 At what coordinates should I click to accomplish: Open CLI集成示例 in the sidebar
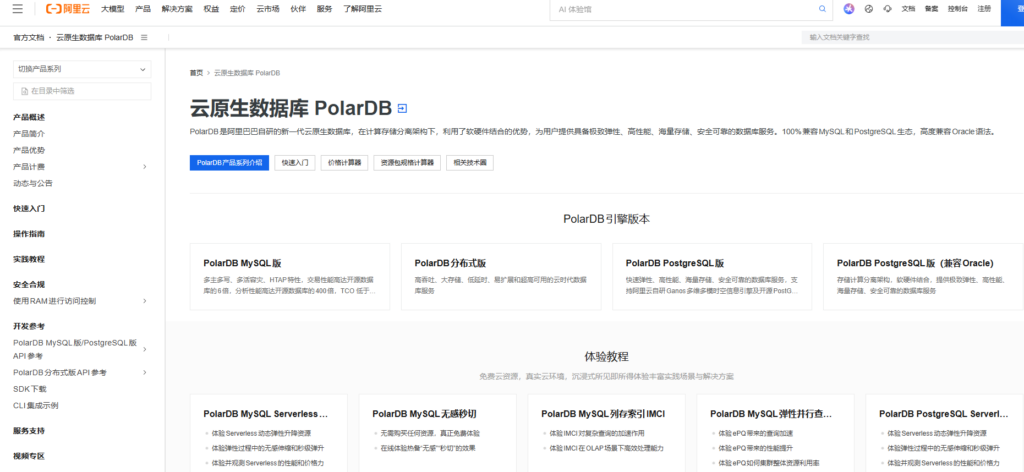click(x=35, y=405)
